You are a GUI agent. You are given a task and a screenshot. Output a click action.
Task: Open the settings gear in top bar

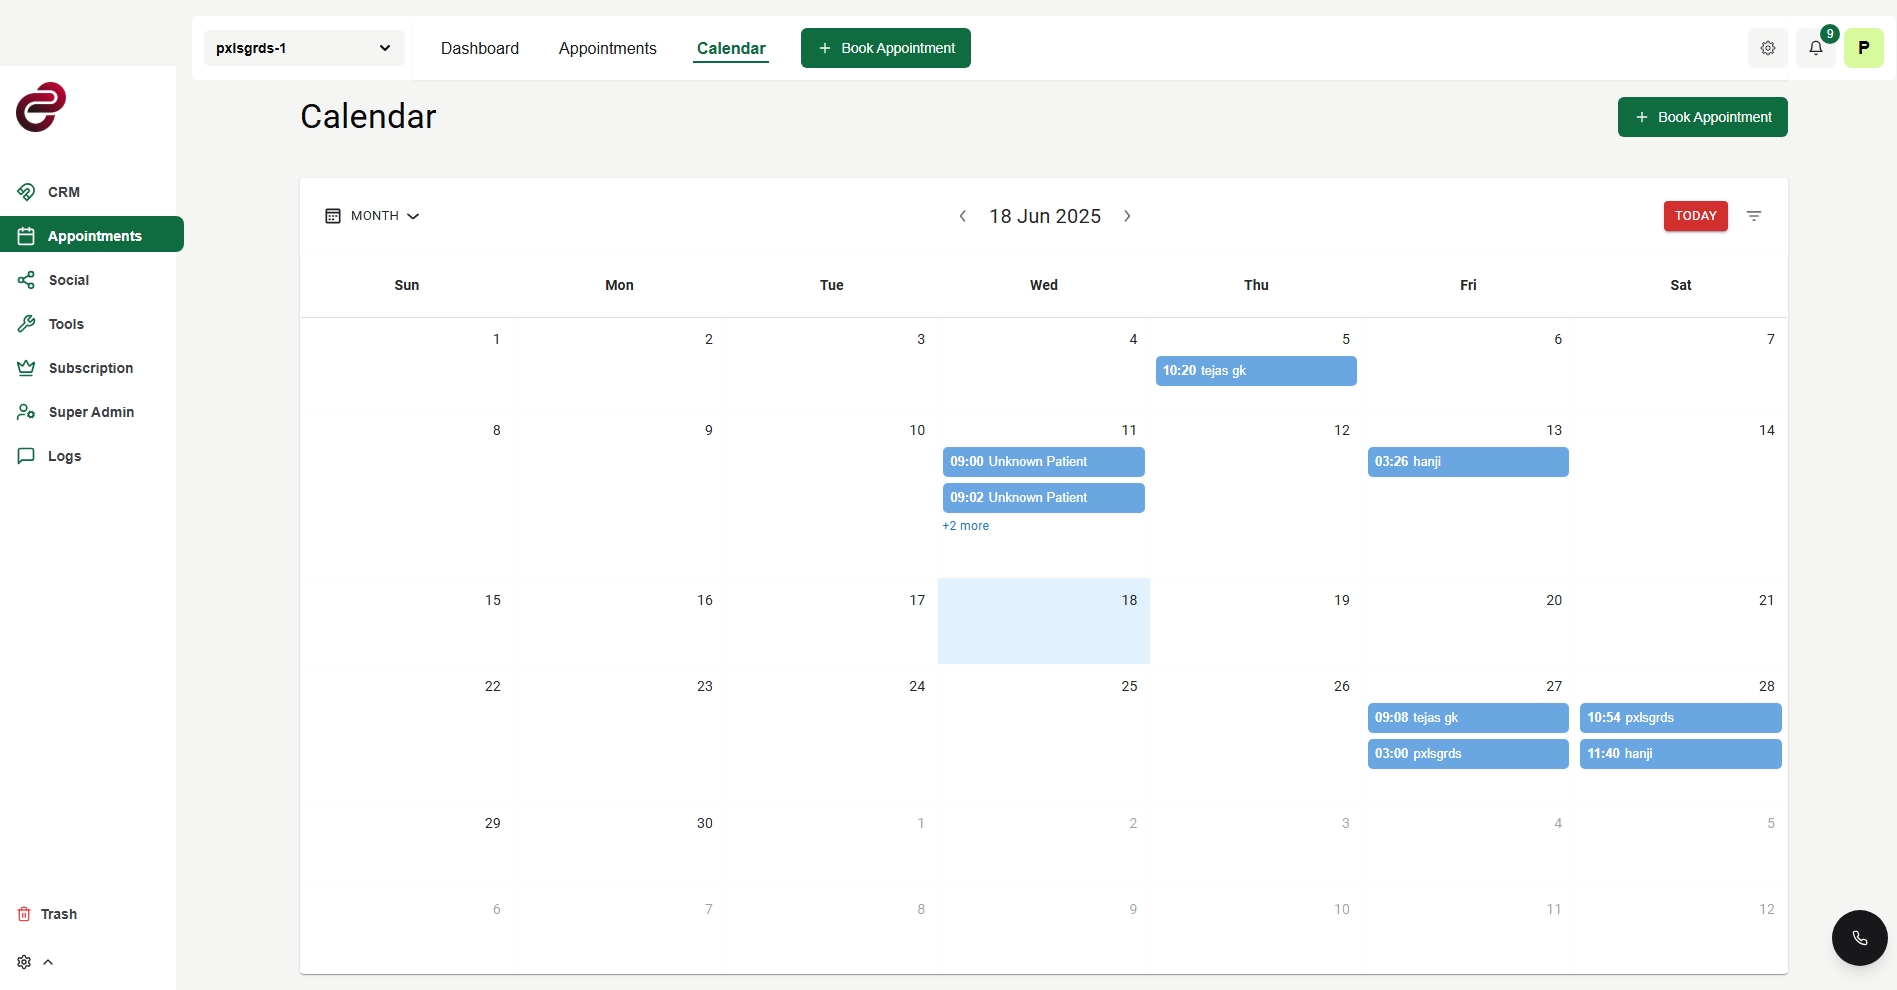tap(1768, 48)
